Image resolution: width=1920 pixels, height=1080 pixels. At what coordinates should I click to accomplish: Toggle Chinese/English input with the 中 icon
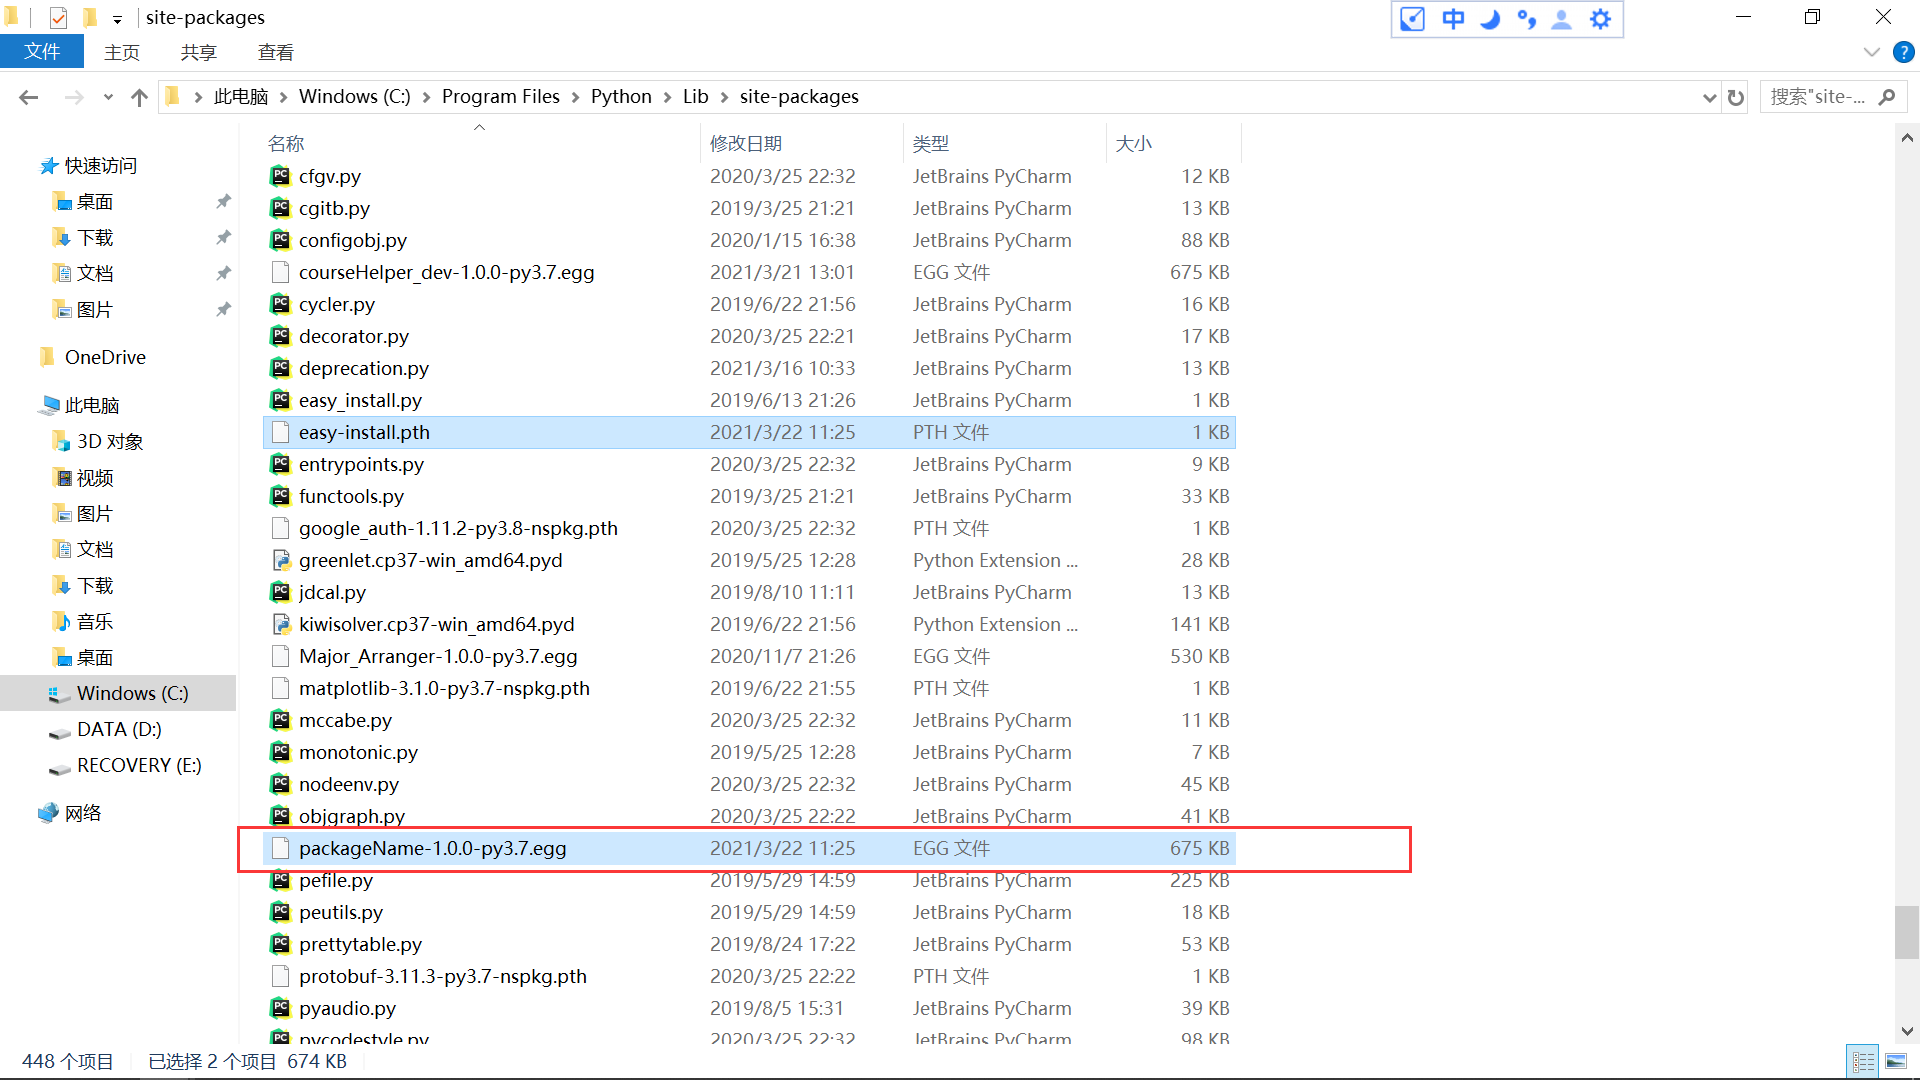(1452, 18)
